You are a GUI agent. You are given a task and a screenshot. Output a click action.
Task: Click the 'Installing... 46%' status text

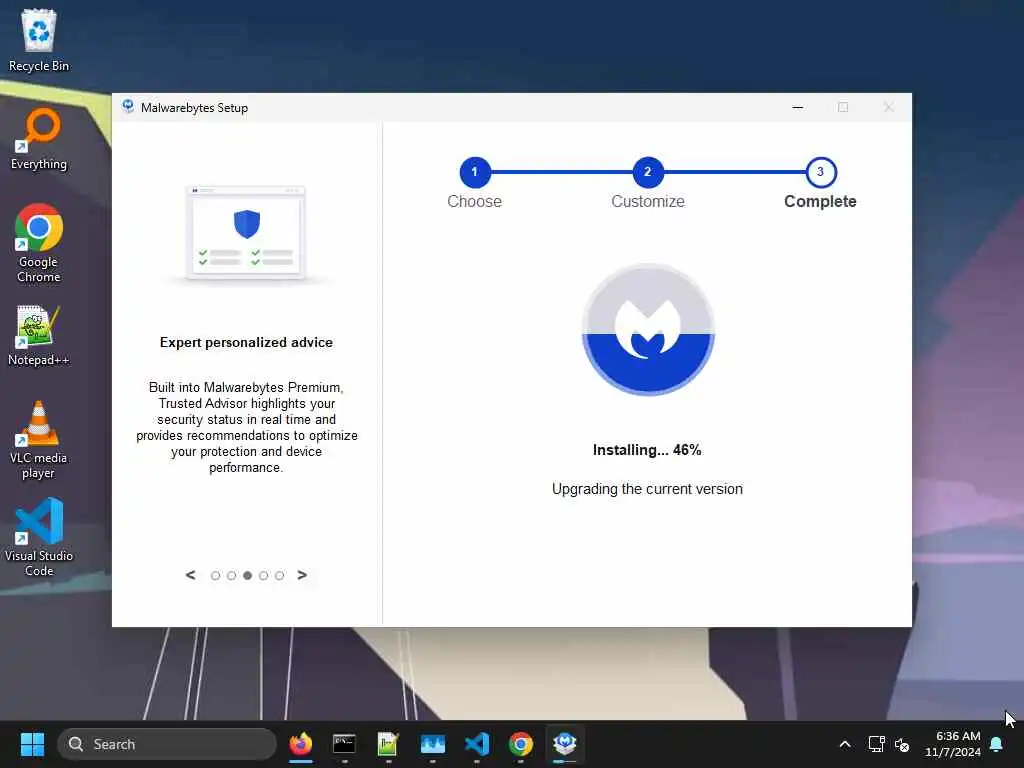(647, 450)
